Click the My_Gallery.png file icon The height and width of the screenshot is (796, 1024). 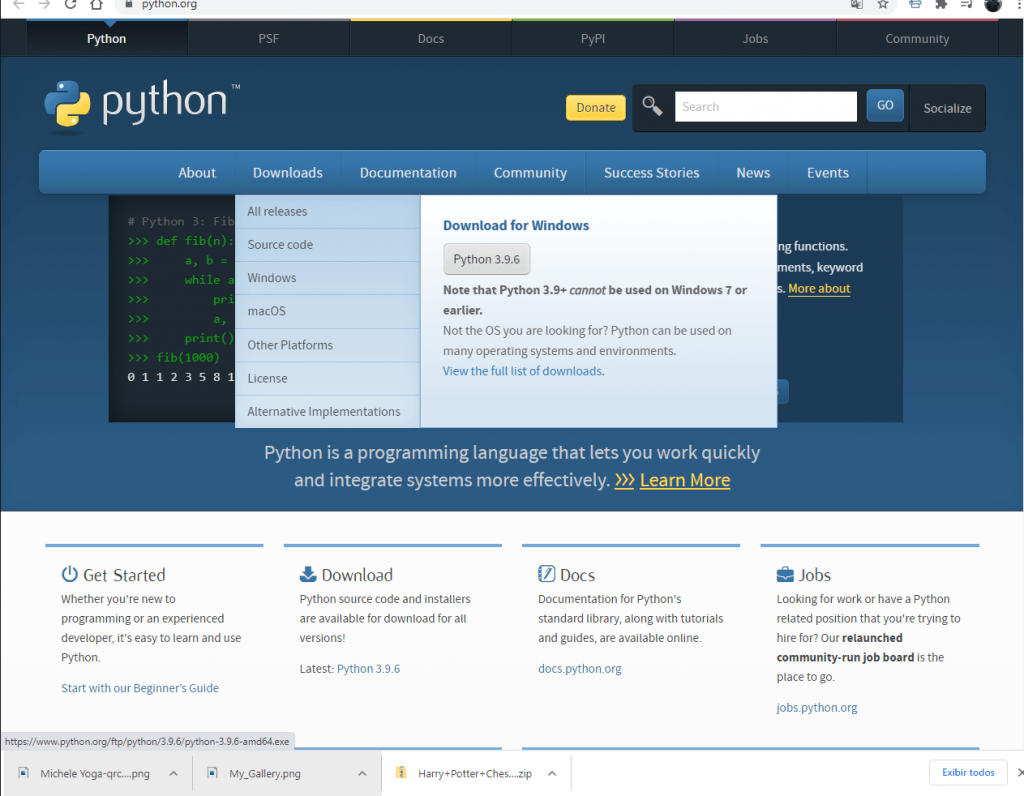click(212, 773)
